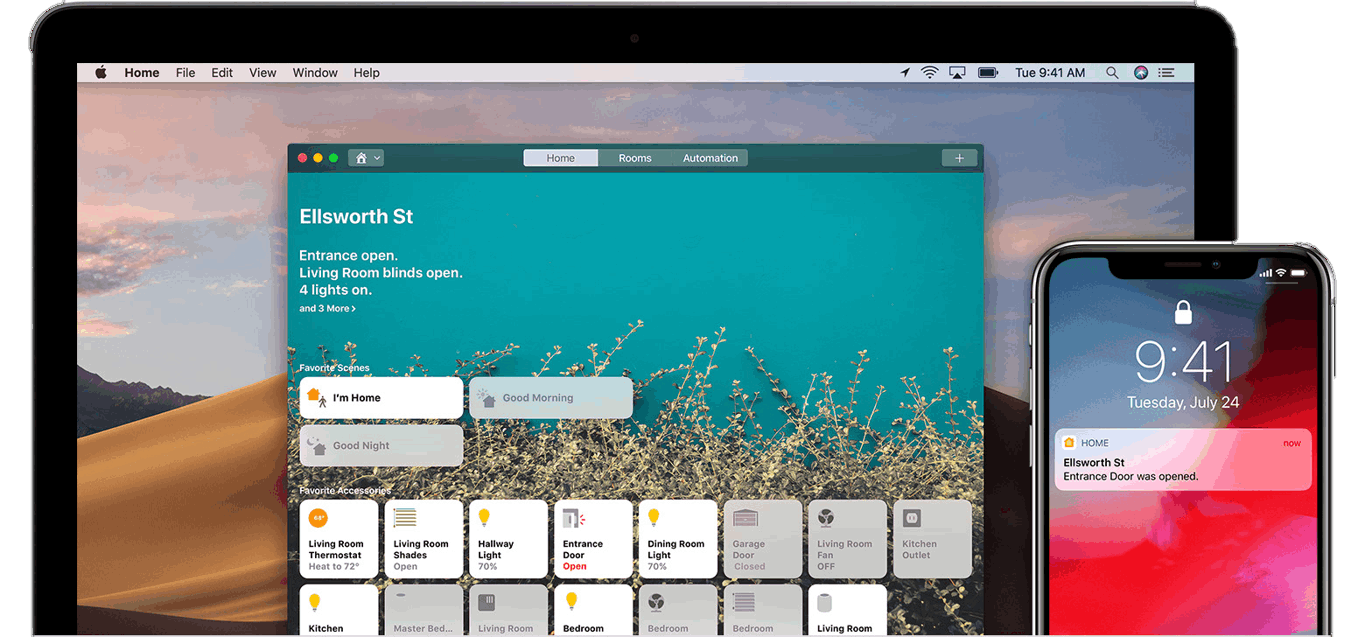Activate the Good Morning scene
This screenshot has width=1365, height=637.
550,398
